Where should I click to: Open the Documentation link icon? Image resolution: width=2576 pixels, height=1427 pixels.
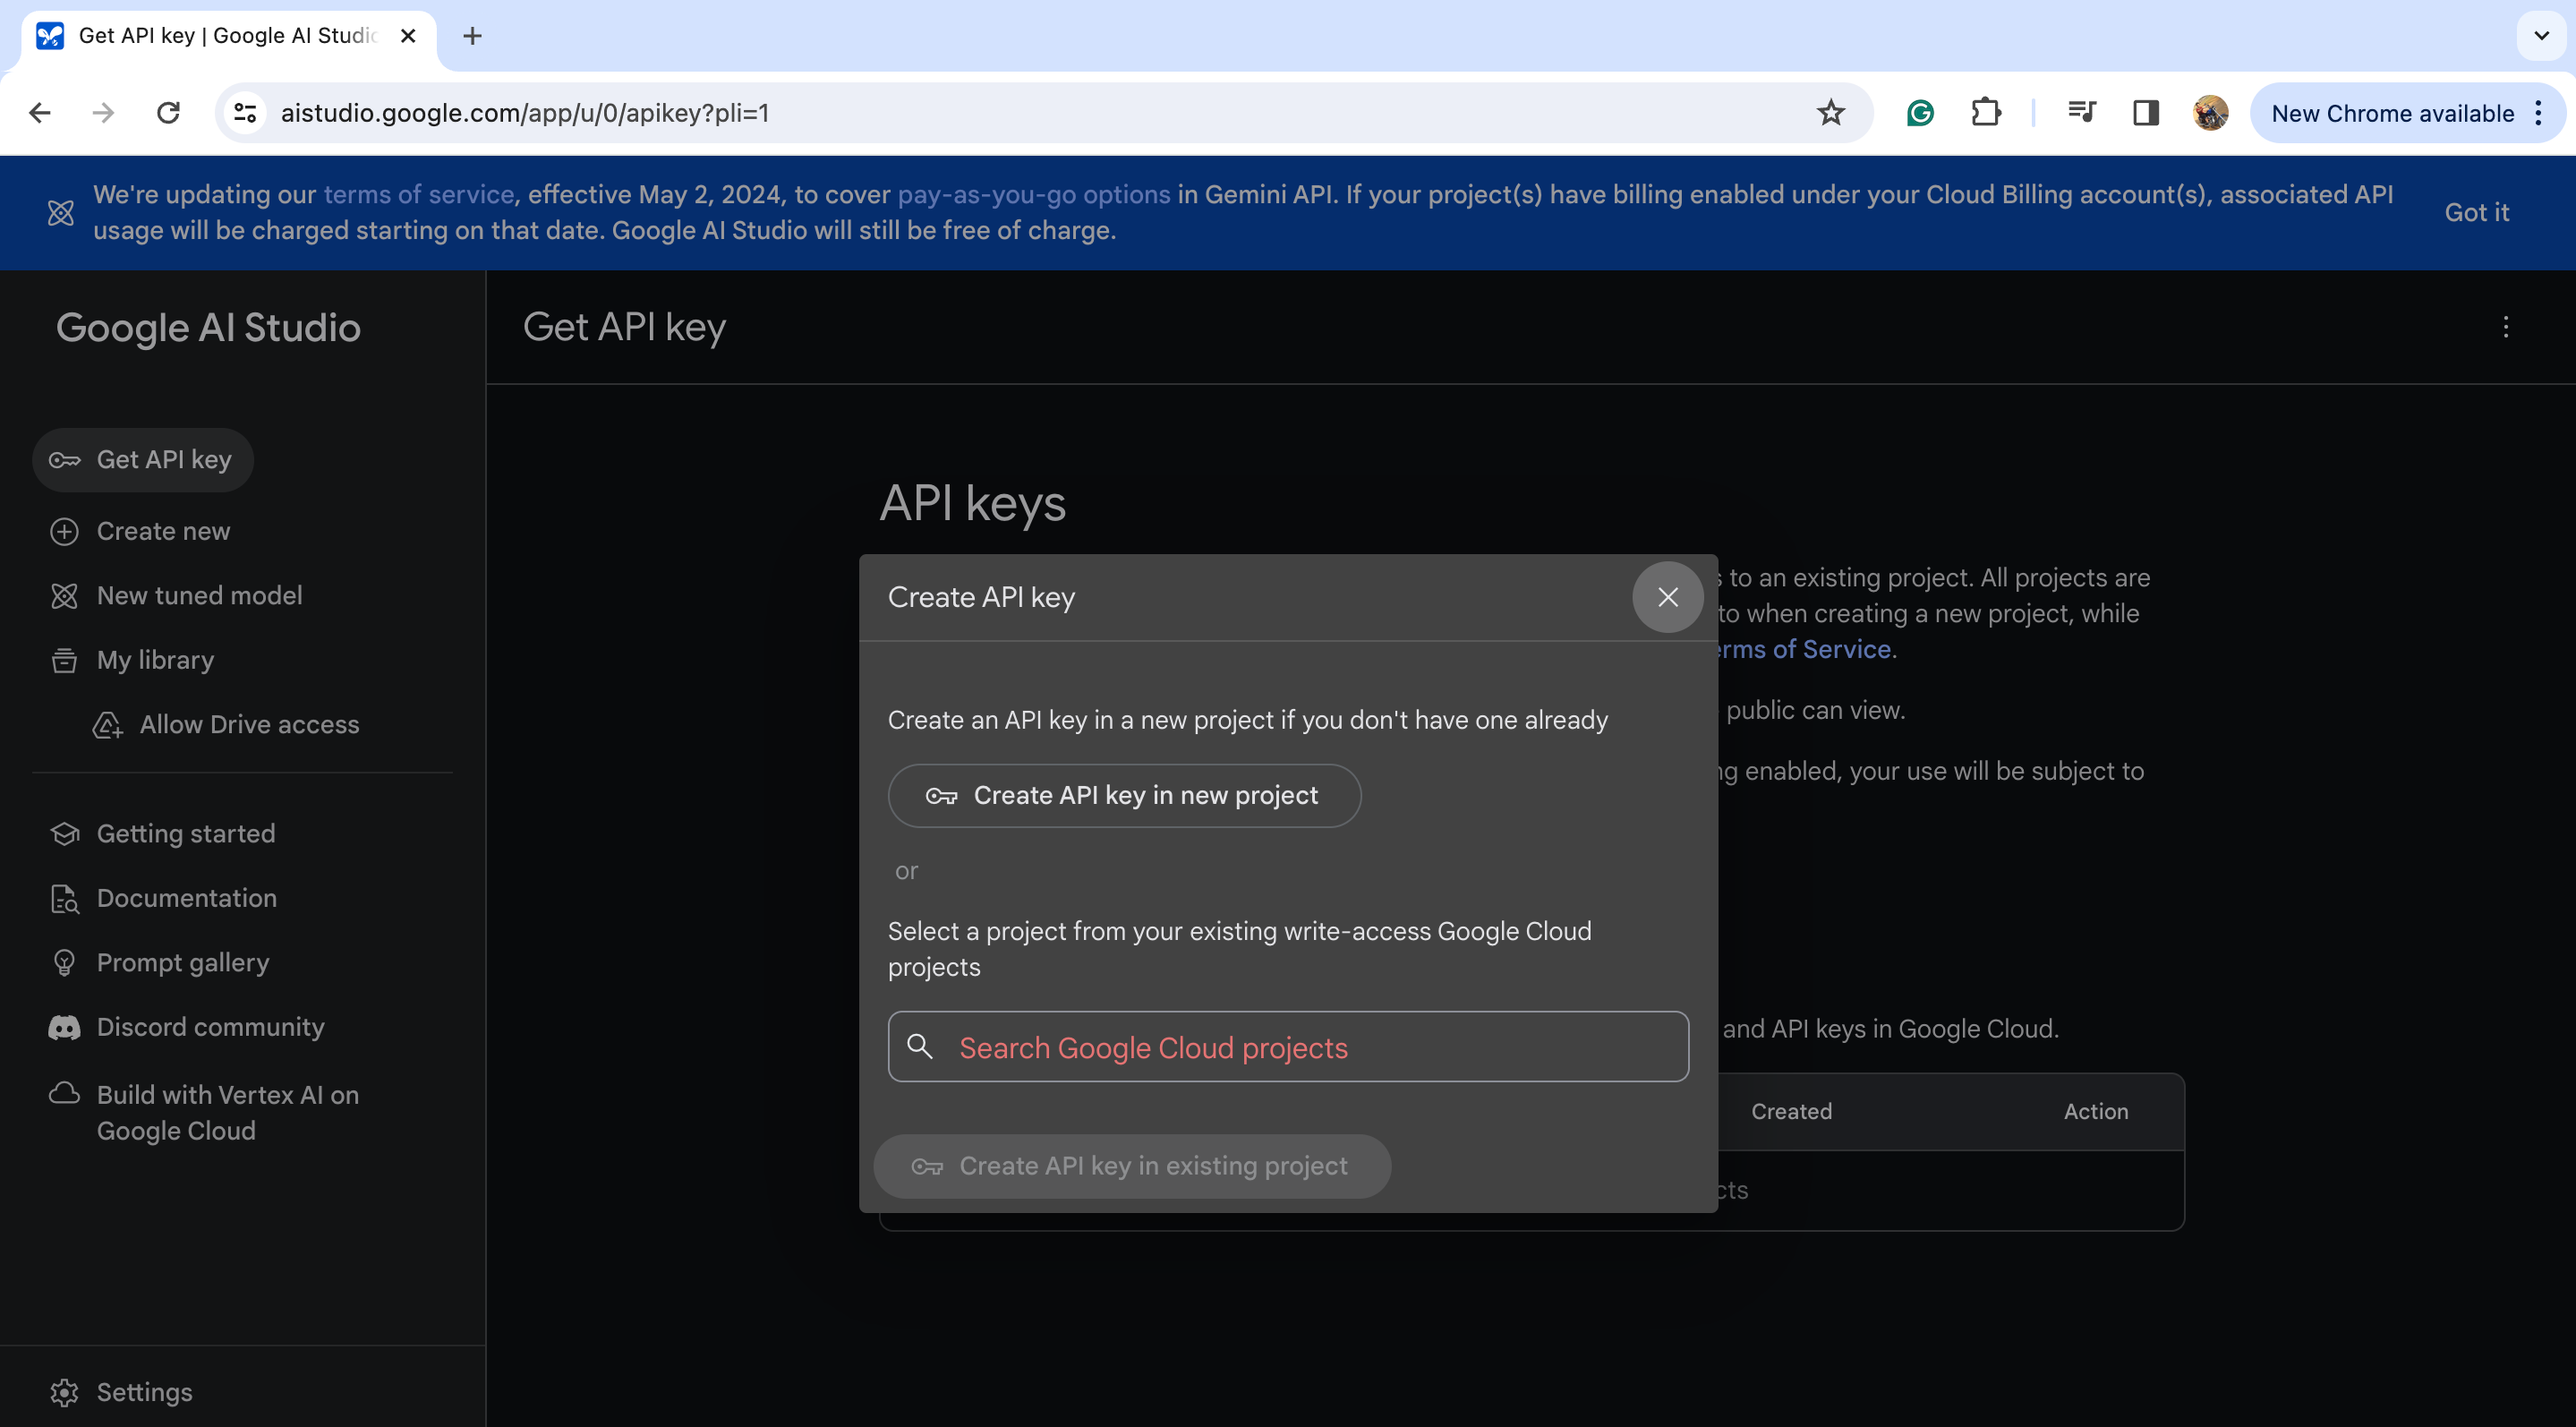pos(65,898)
